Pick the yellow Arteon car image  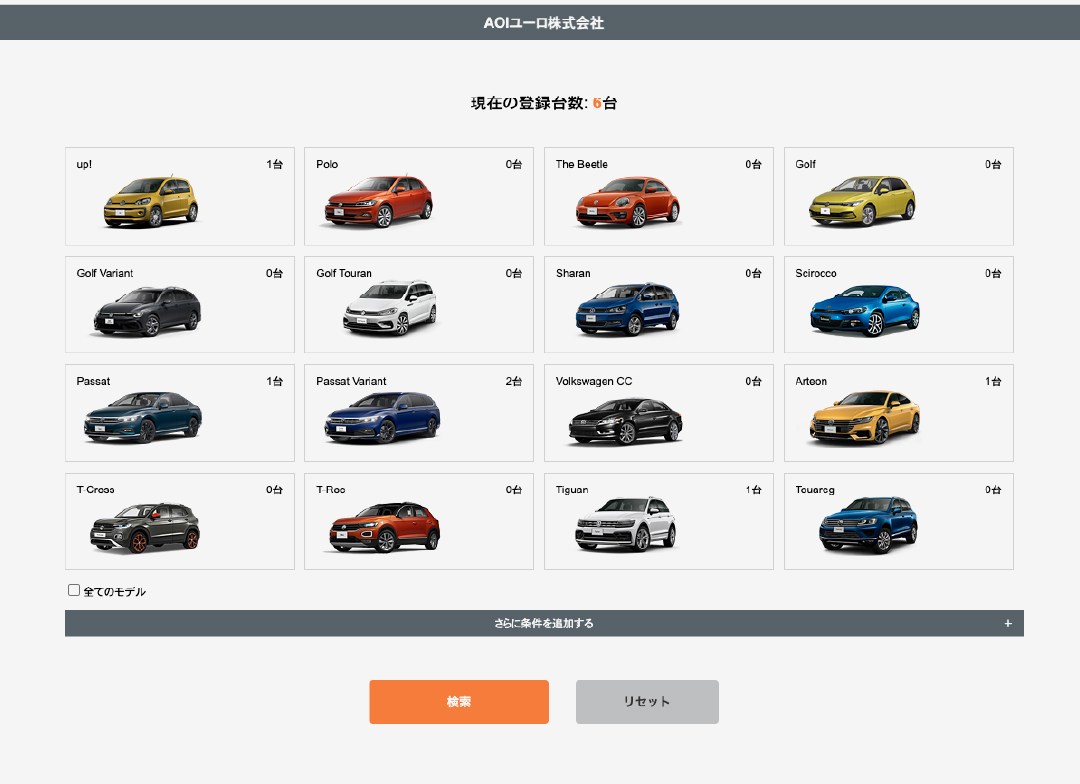point(864,417)
